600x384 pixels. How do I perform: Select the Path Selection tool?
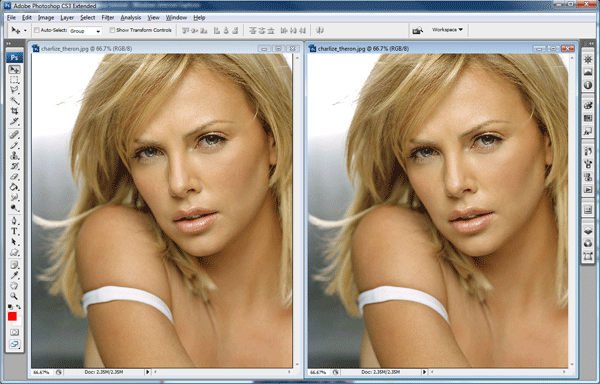(15, 242)
